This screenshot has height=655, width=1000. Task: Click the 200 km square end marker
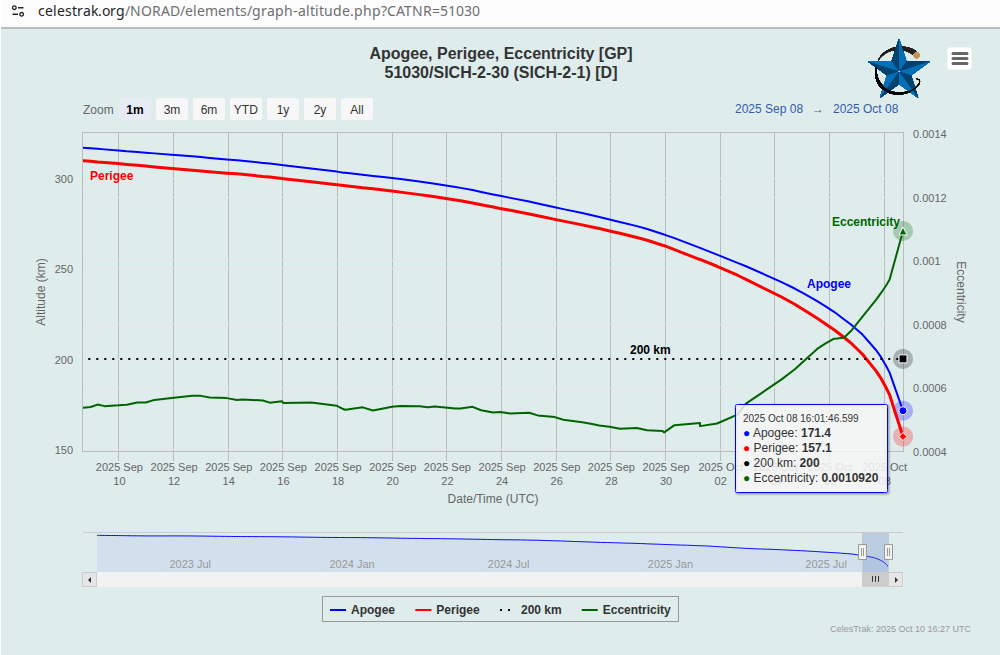[902, 359]
